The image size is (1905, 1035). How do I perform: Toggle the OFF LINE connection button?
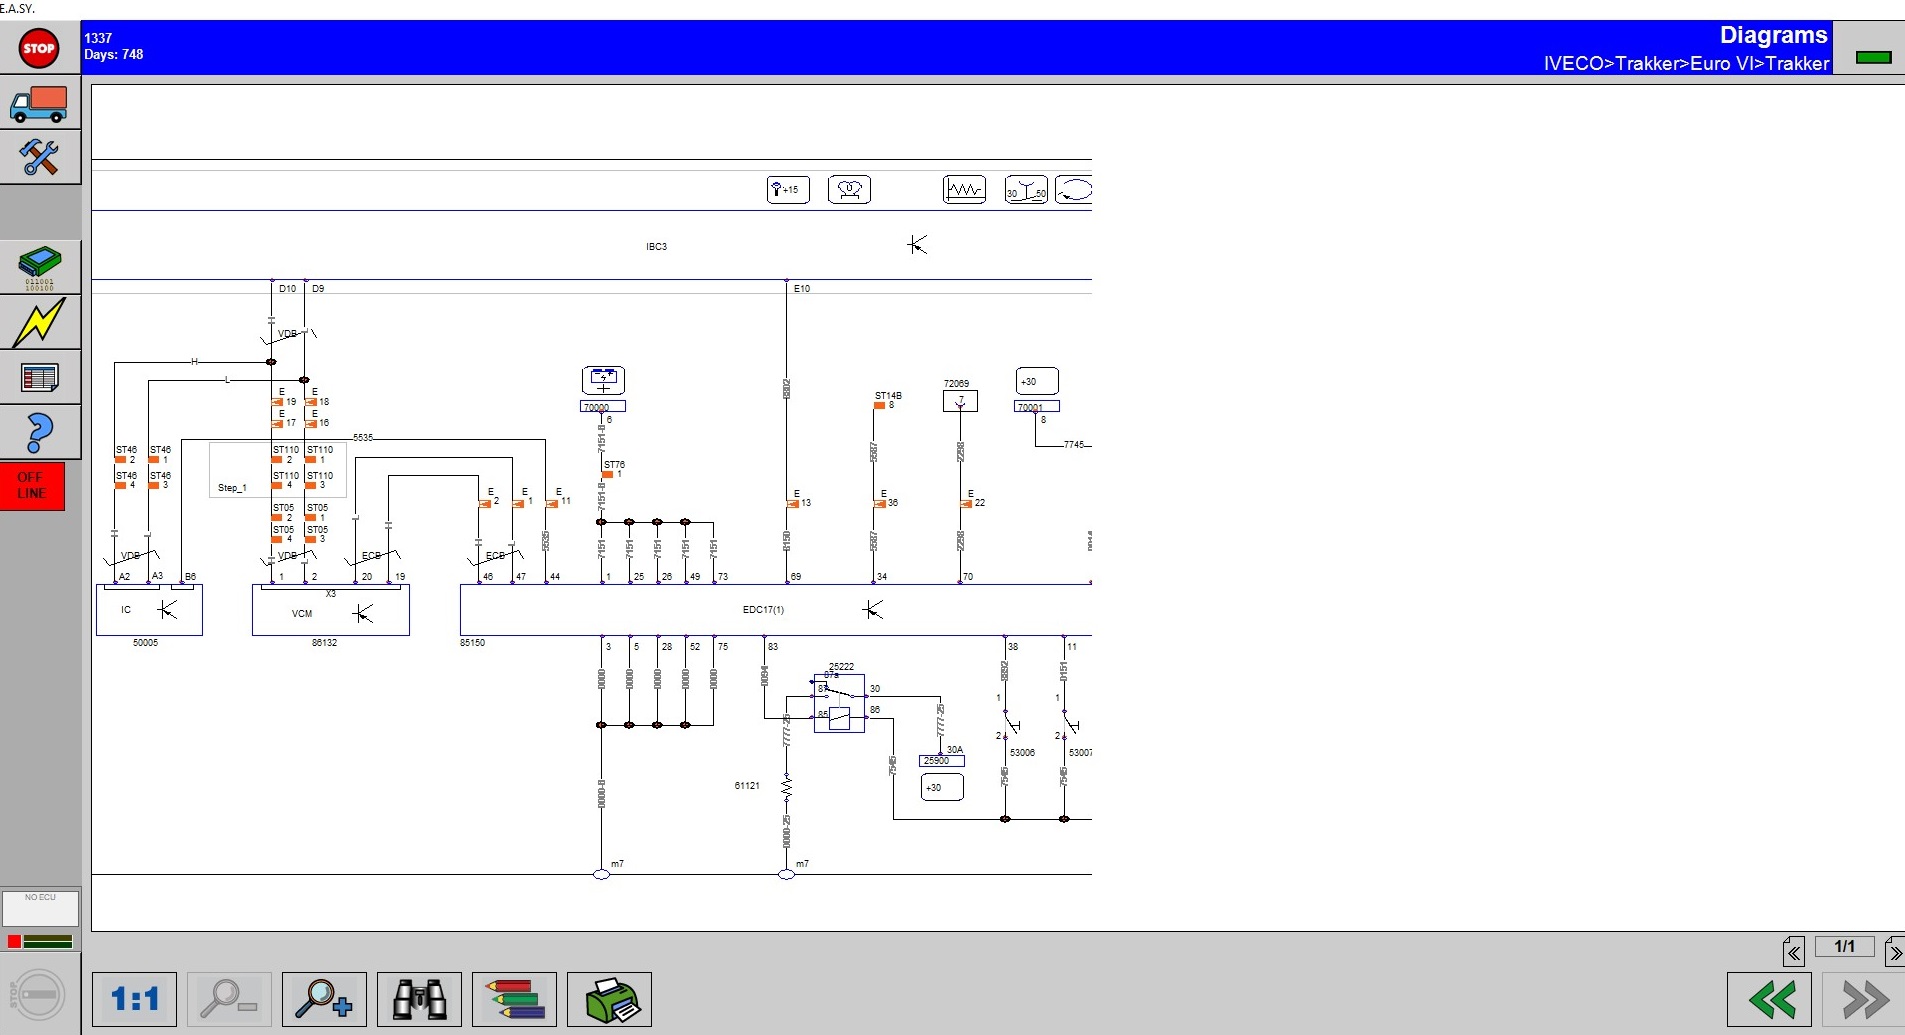pyautogui.click(x=32, y=486)
